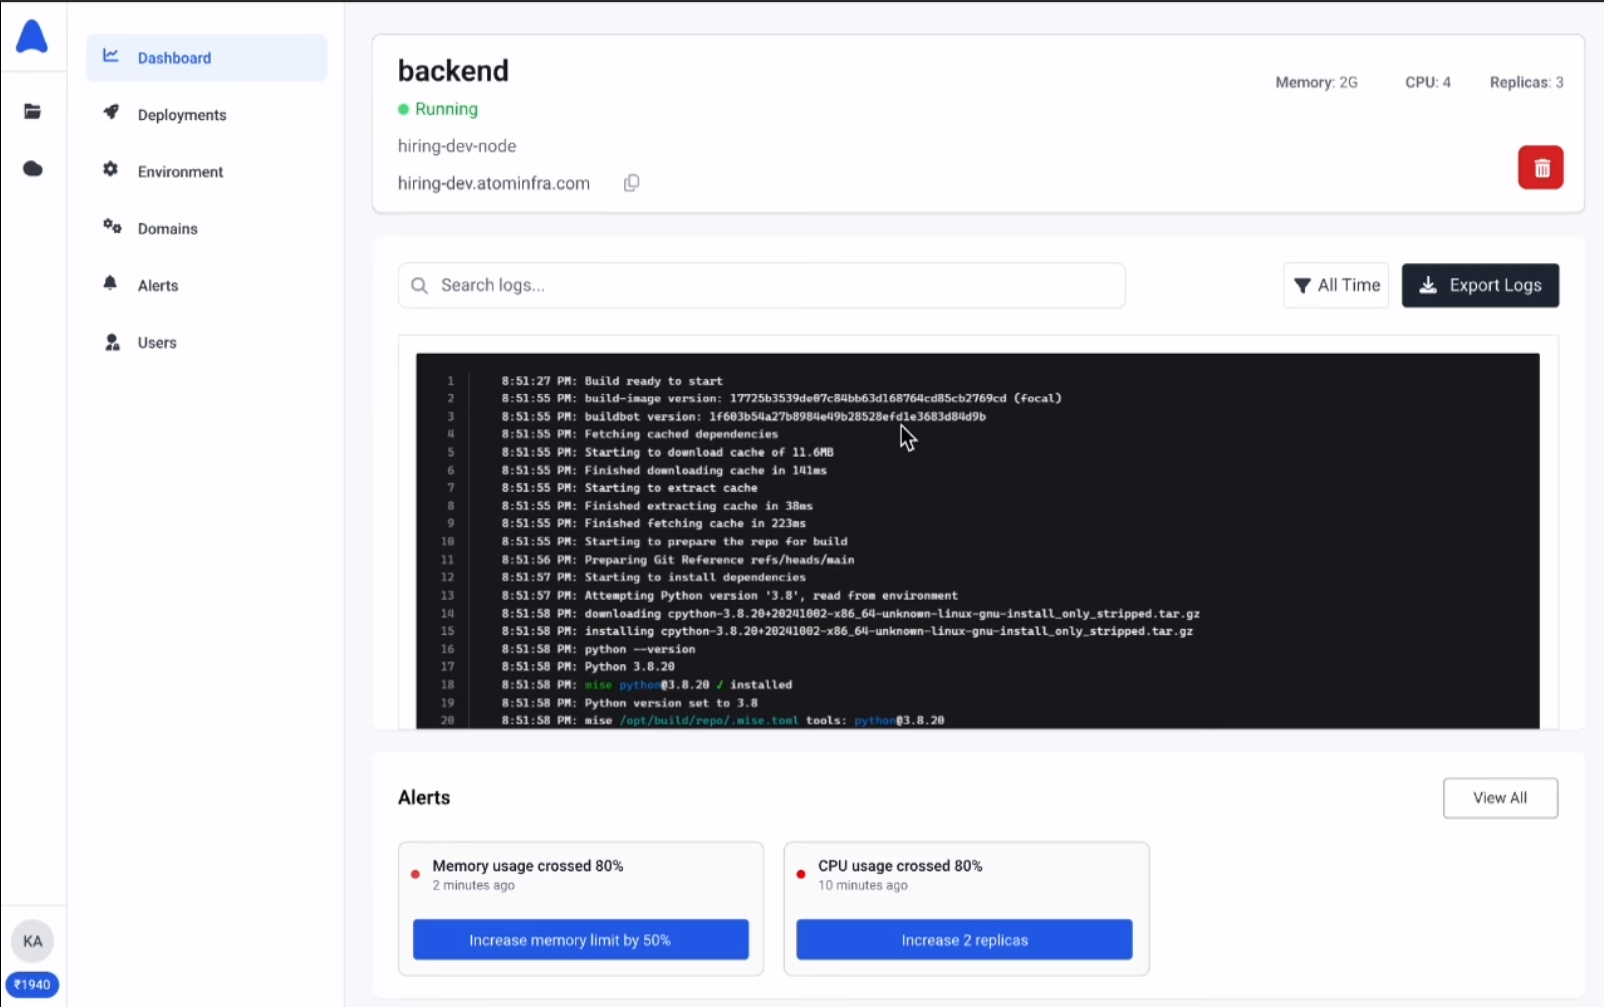Open the folder icon in the left rail

33,111
